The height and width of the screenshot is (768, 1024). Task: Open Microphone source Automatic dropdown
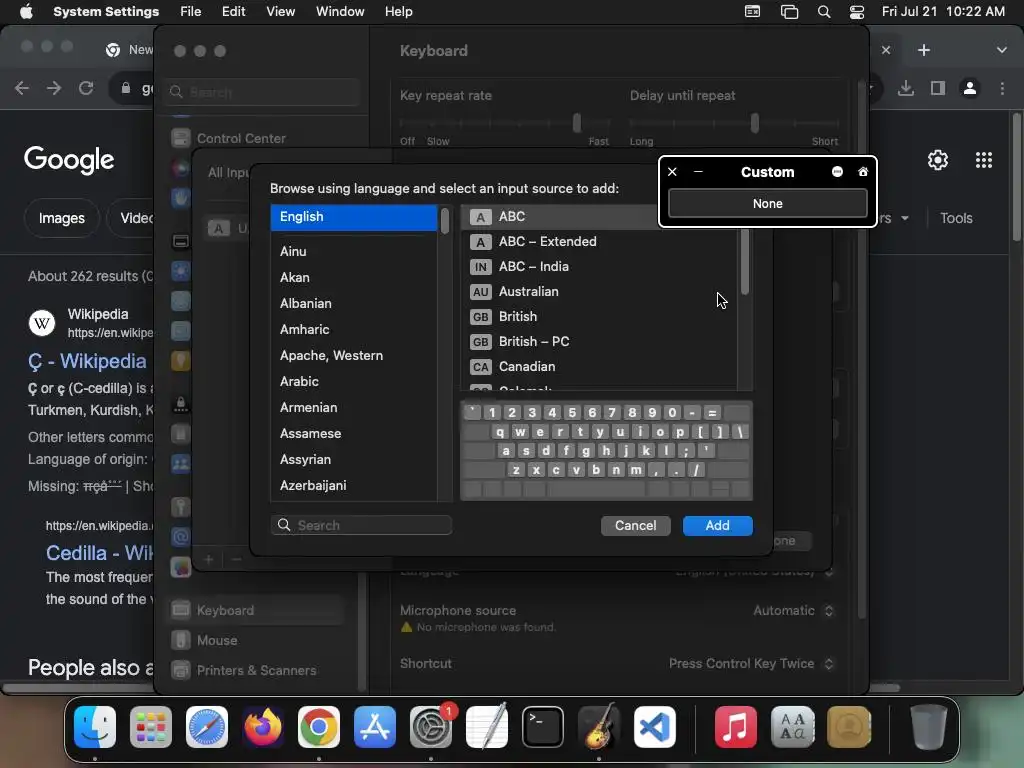pyautogui.click(x=793, y=611)
